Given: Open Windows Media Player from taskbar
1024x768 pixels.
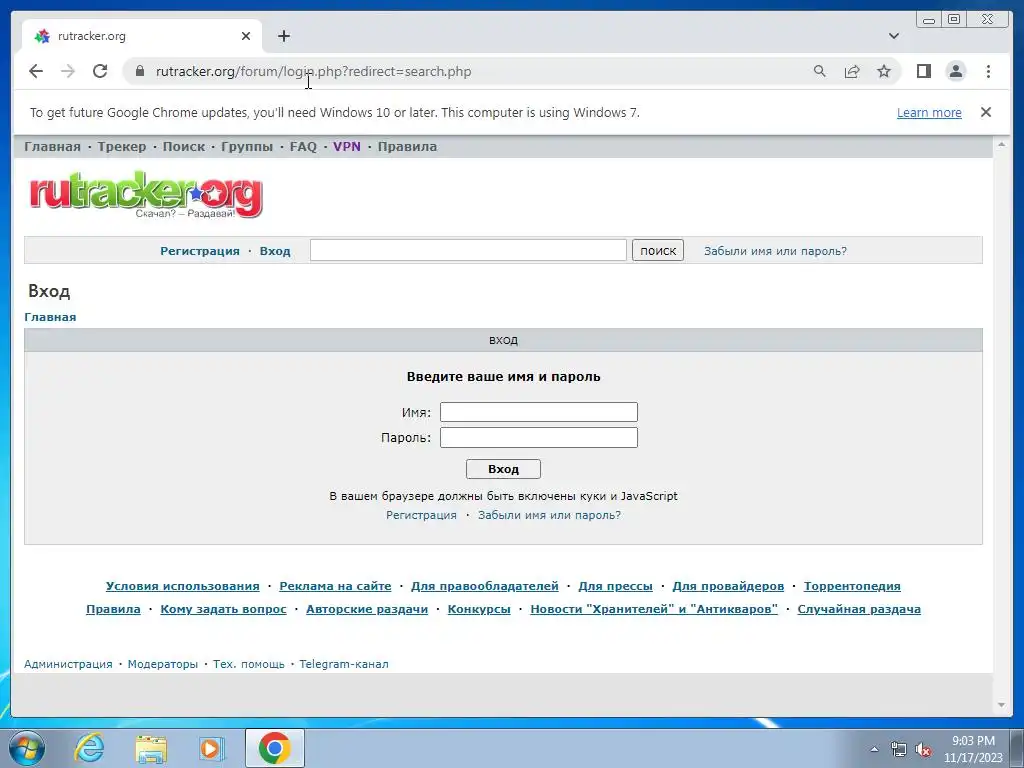Looking at the screenshot, I should point(211,748).
